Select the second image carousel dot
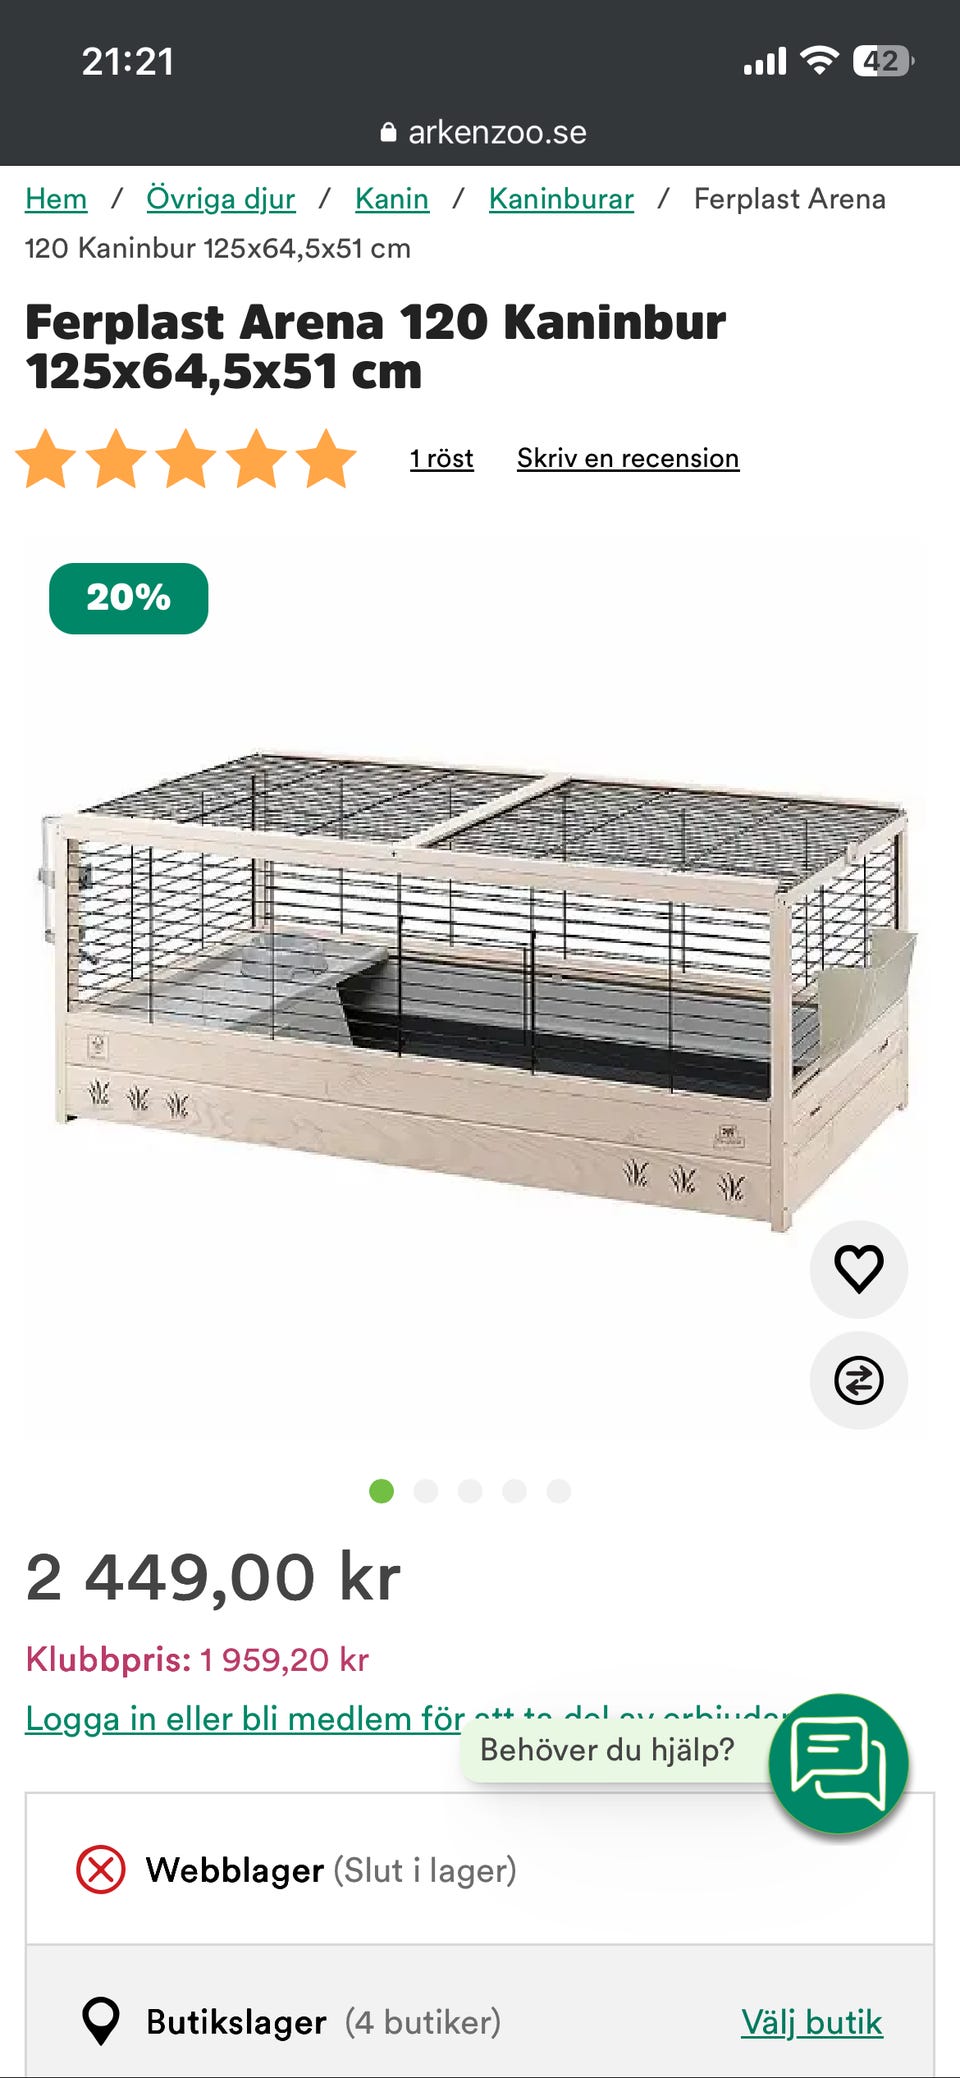The width and height of the screenshot is (960, 2078). [x=426, y=1491]
